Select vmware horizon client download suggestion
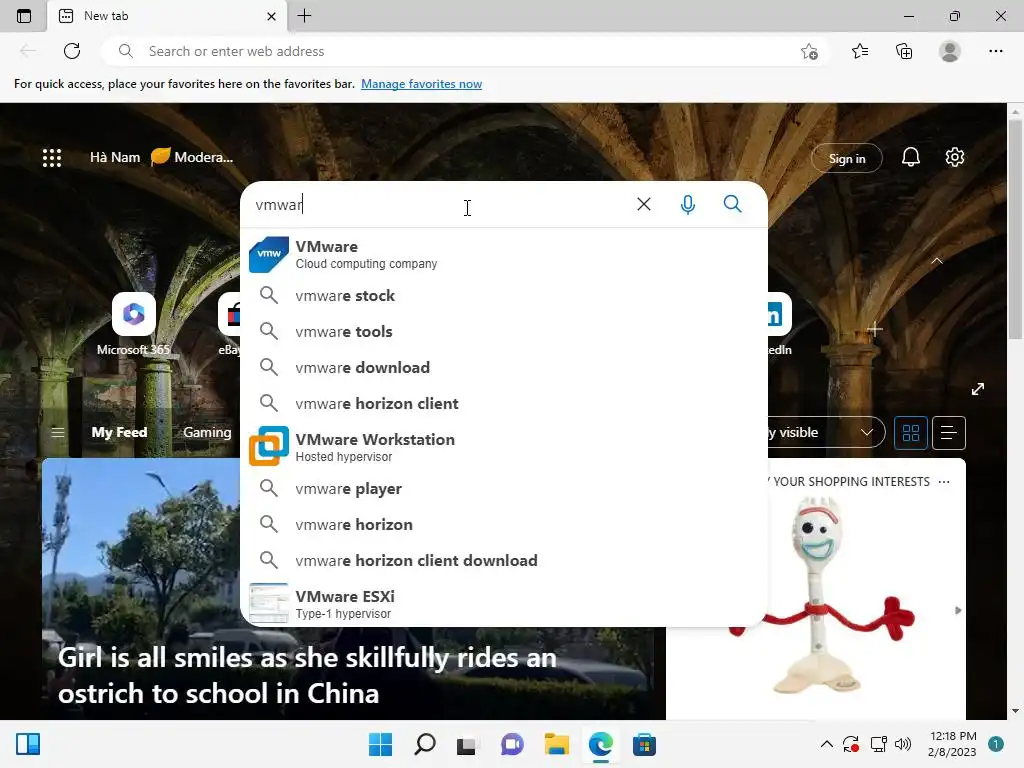The image size is (1024, 768). [504, 560]
